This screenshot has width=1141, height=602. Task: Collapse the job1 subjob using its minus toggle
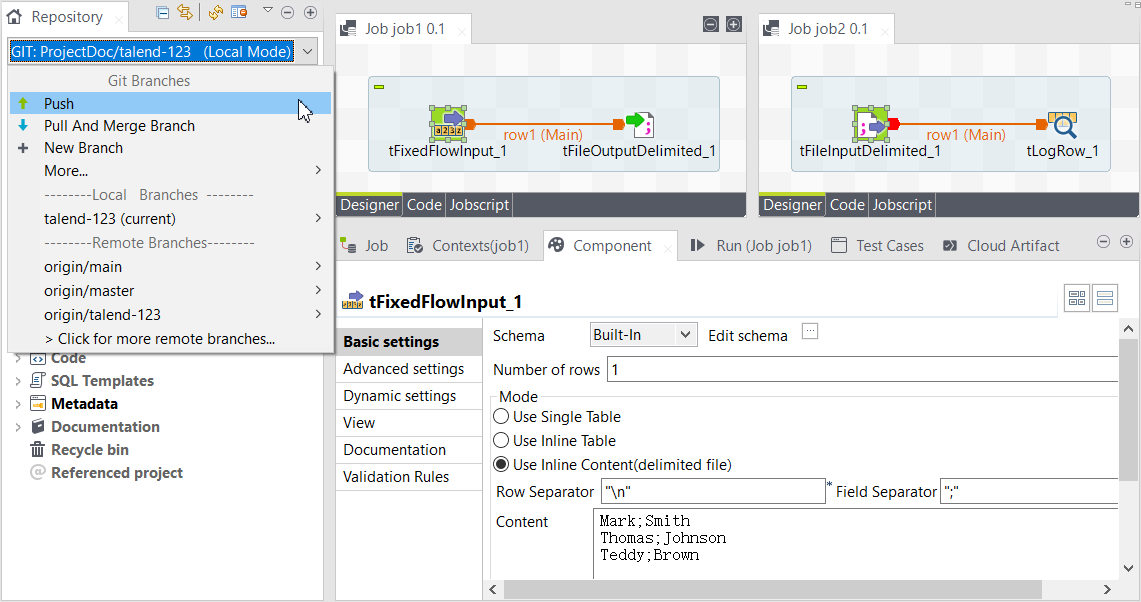pyautogui.click(x=379, y=87)
